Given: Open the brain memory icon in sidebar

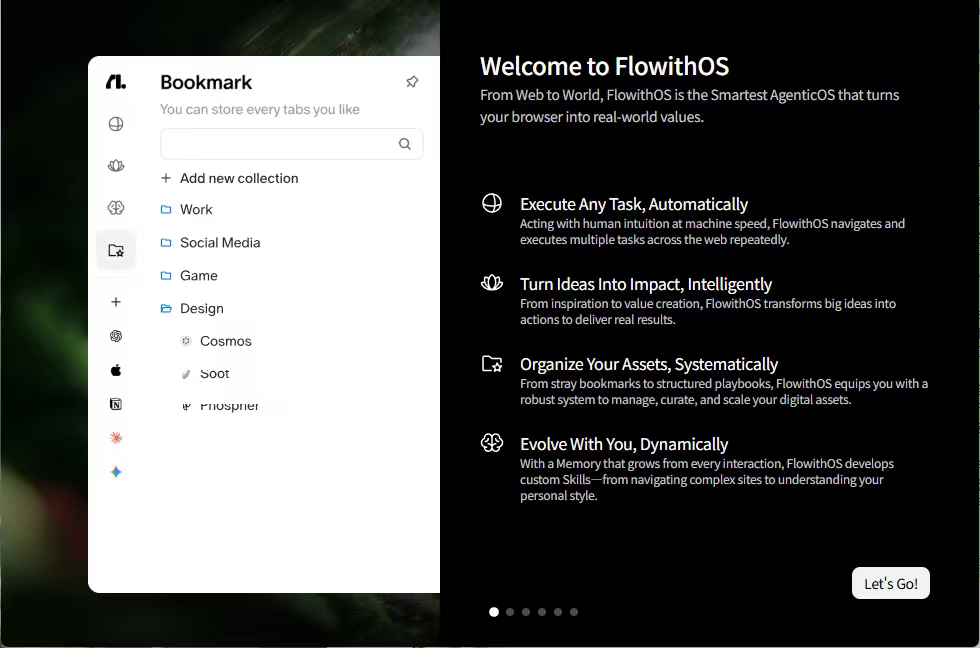Looking at the screenshot, I should point(116,208).
